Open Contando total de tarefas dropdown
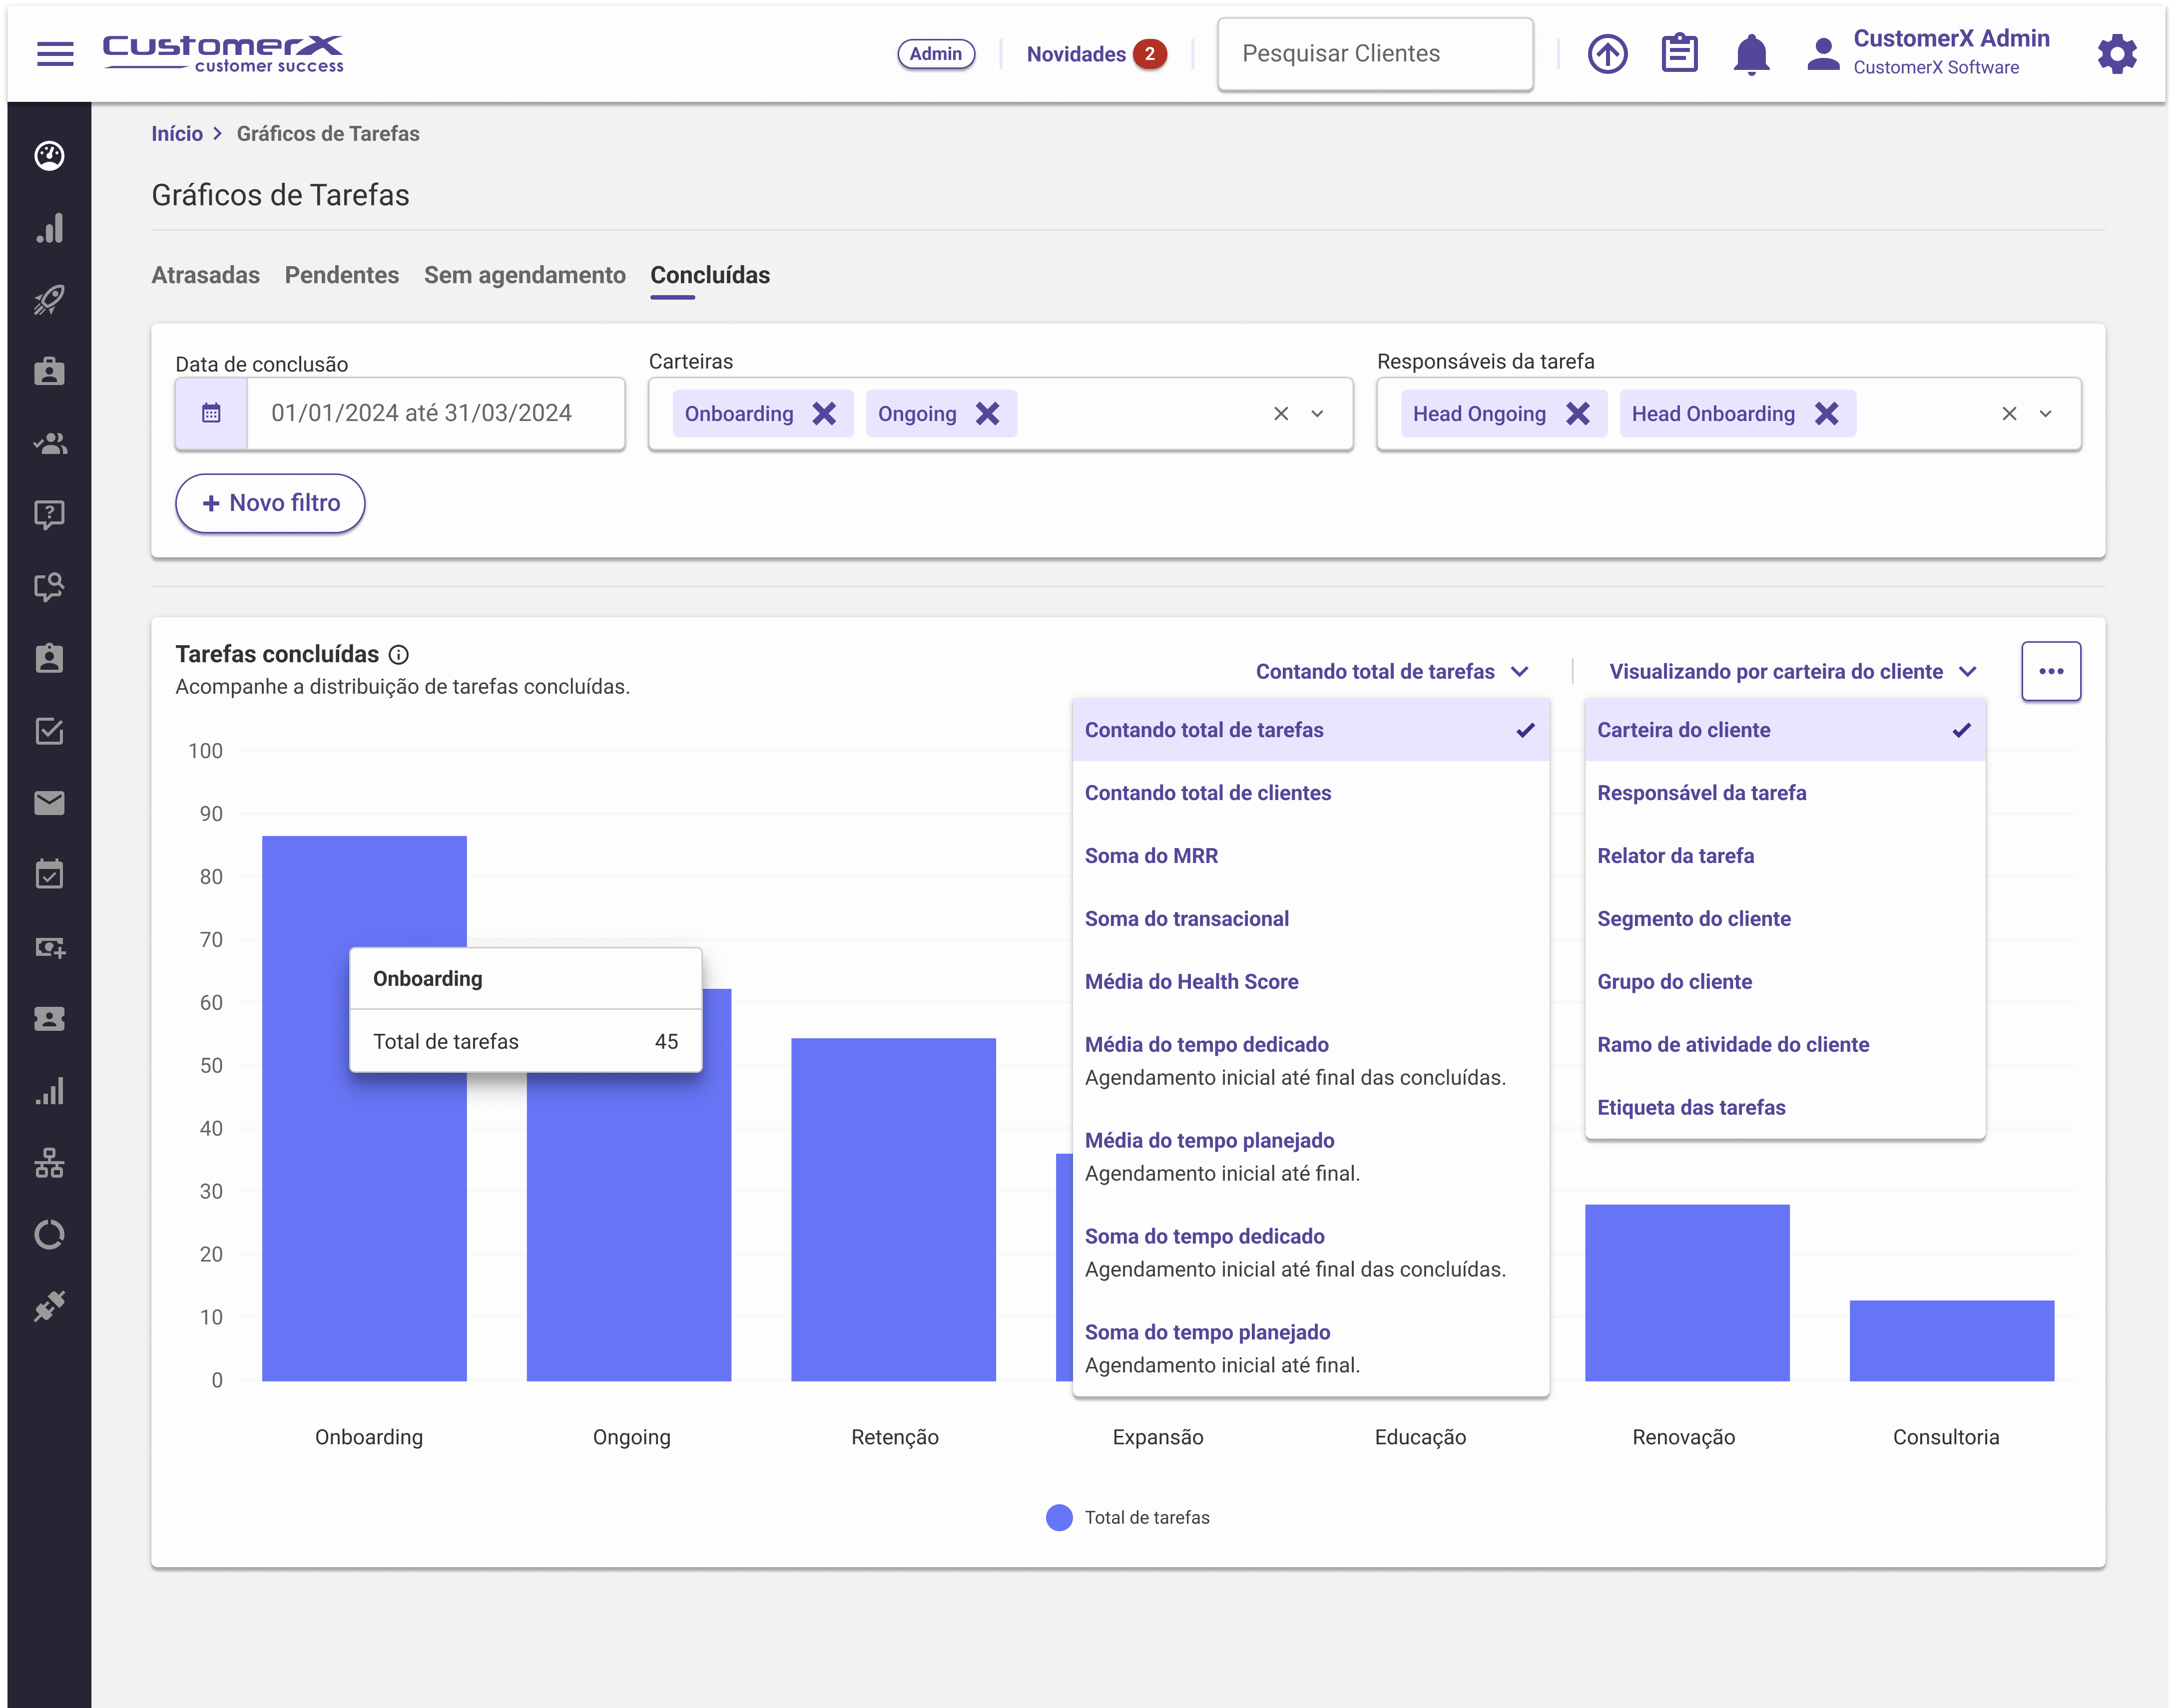Viewport: 2173px width, 1708px height. (x=1391, y=672)
